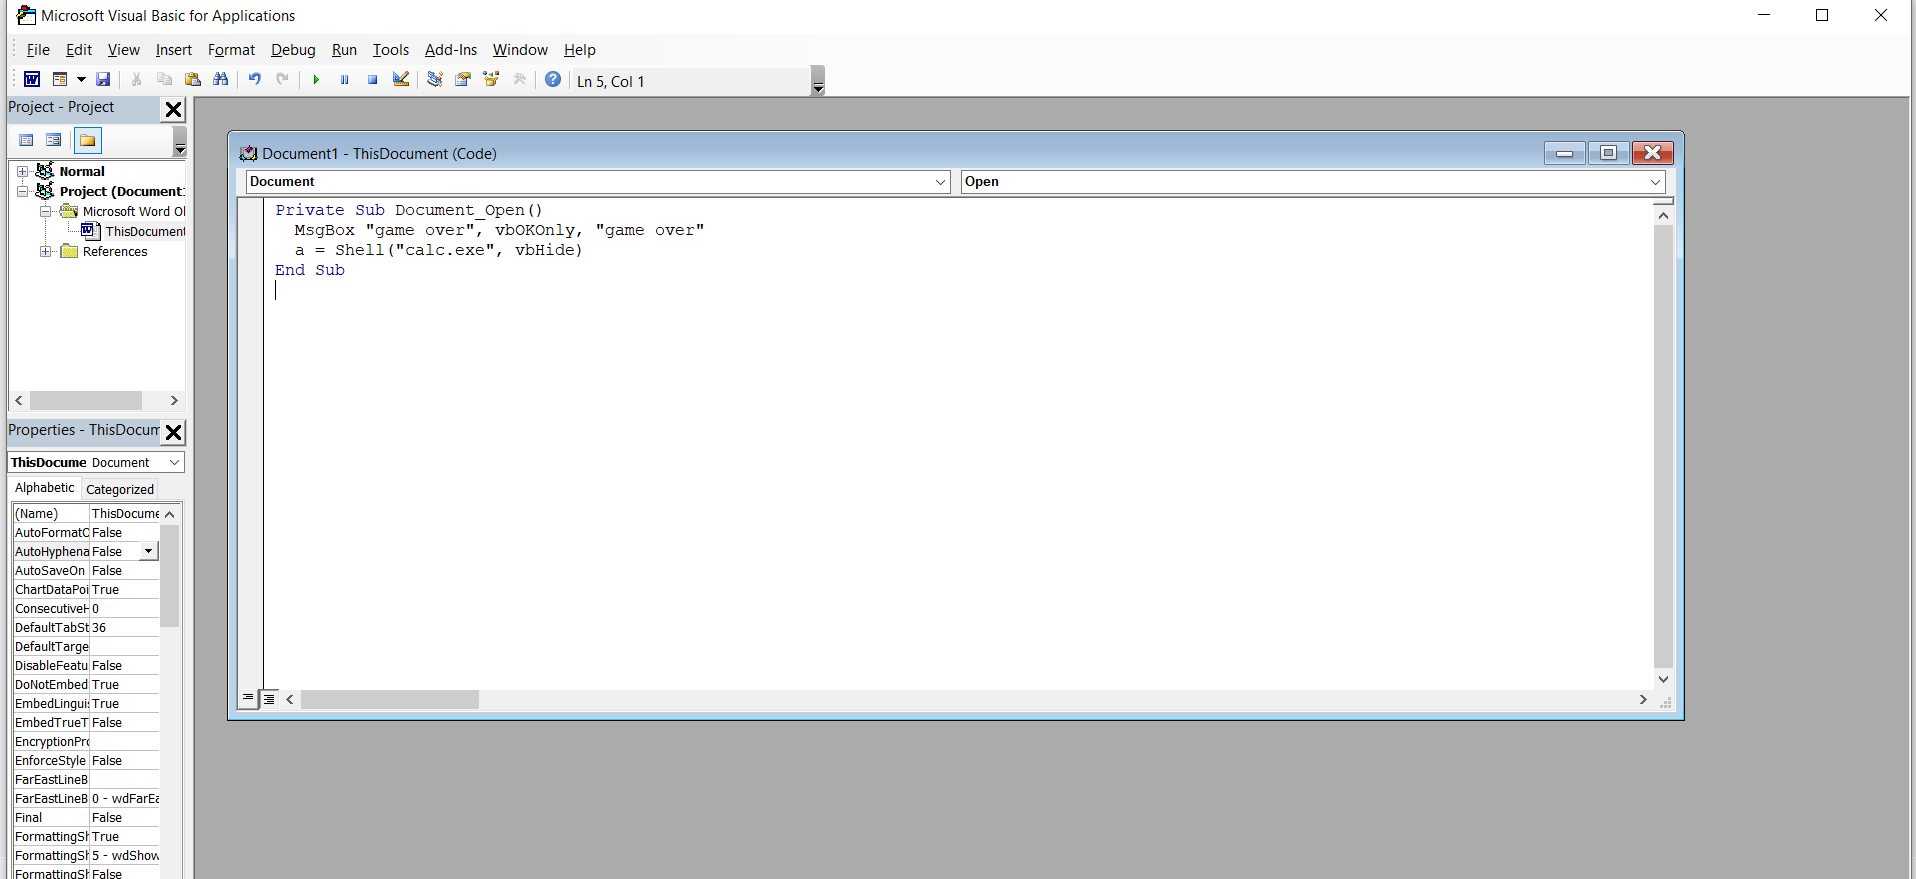
Task: Click the View Microsoft Word icon
Action: coord(32,80)
